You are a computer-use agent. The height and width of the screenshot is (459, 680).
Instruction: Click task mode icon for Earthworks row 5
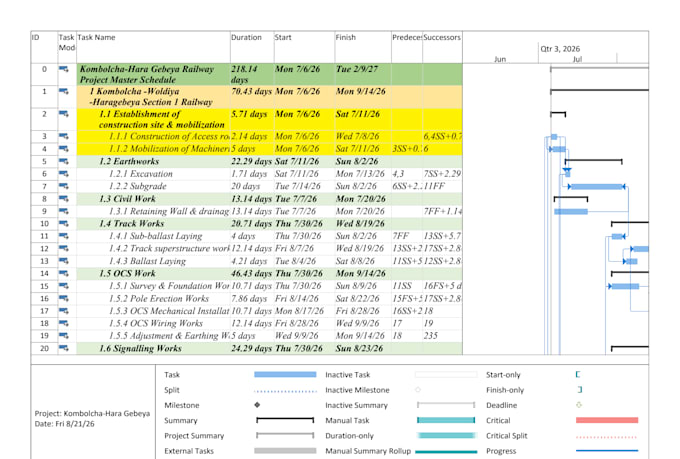(x=64, y=161)
